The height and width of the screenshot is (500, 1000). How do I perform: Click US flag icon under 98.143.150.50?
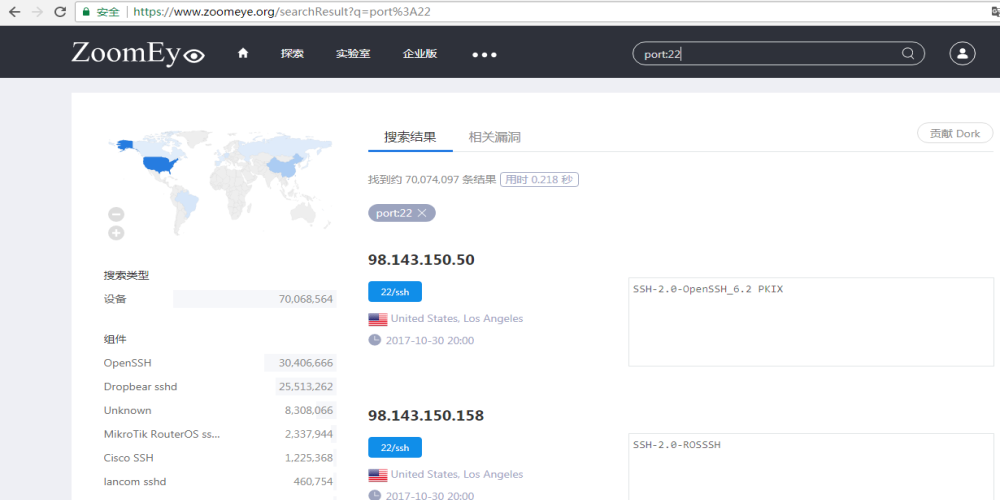378,319
